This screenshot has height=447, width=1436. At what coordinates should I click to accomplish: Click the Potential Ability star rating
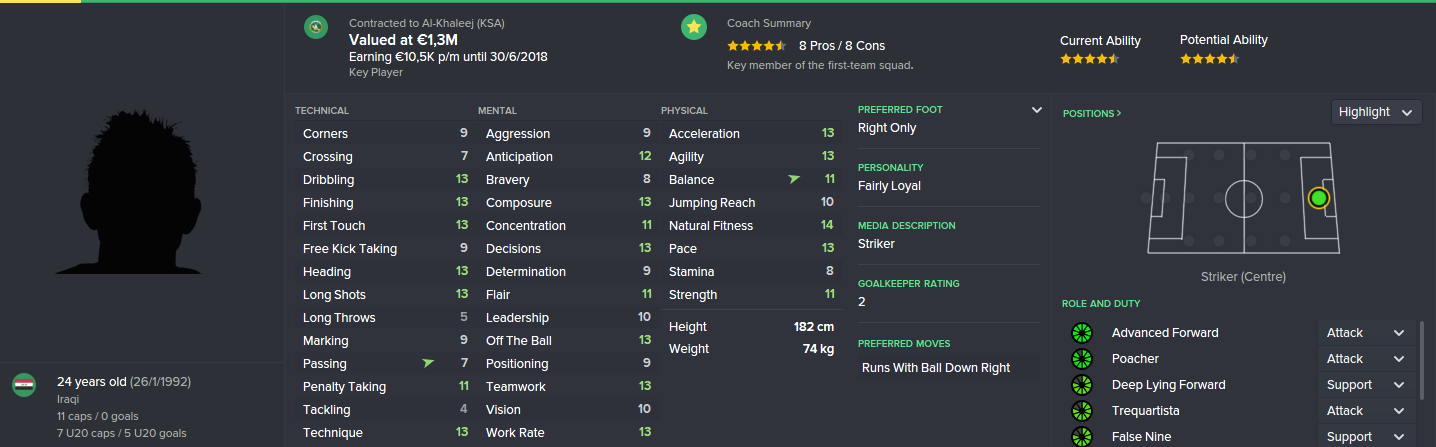pos(1210,59)
